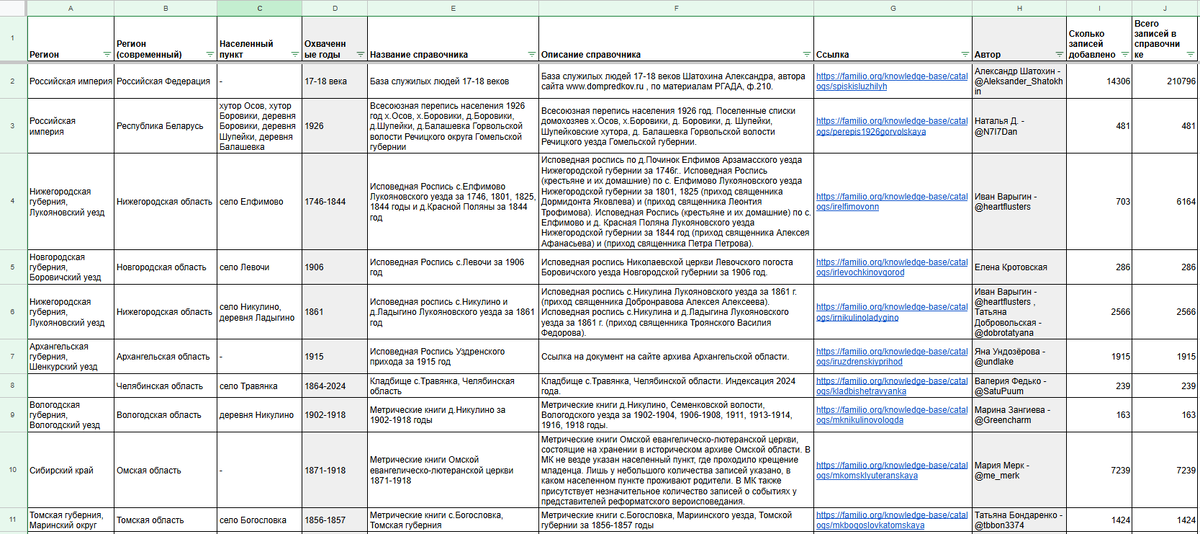This screenshot has height=534, width=1200.
Task: Click the description 'Ссылка на документ на сайте архива'
Action: [x=676, y=357]
